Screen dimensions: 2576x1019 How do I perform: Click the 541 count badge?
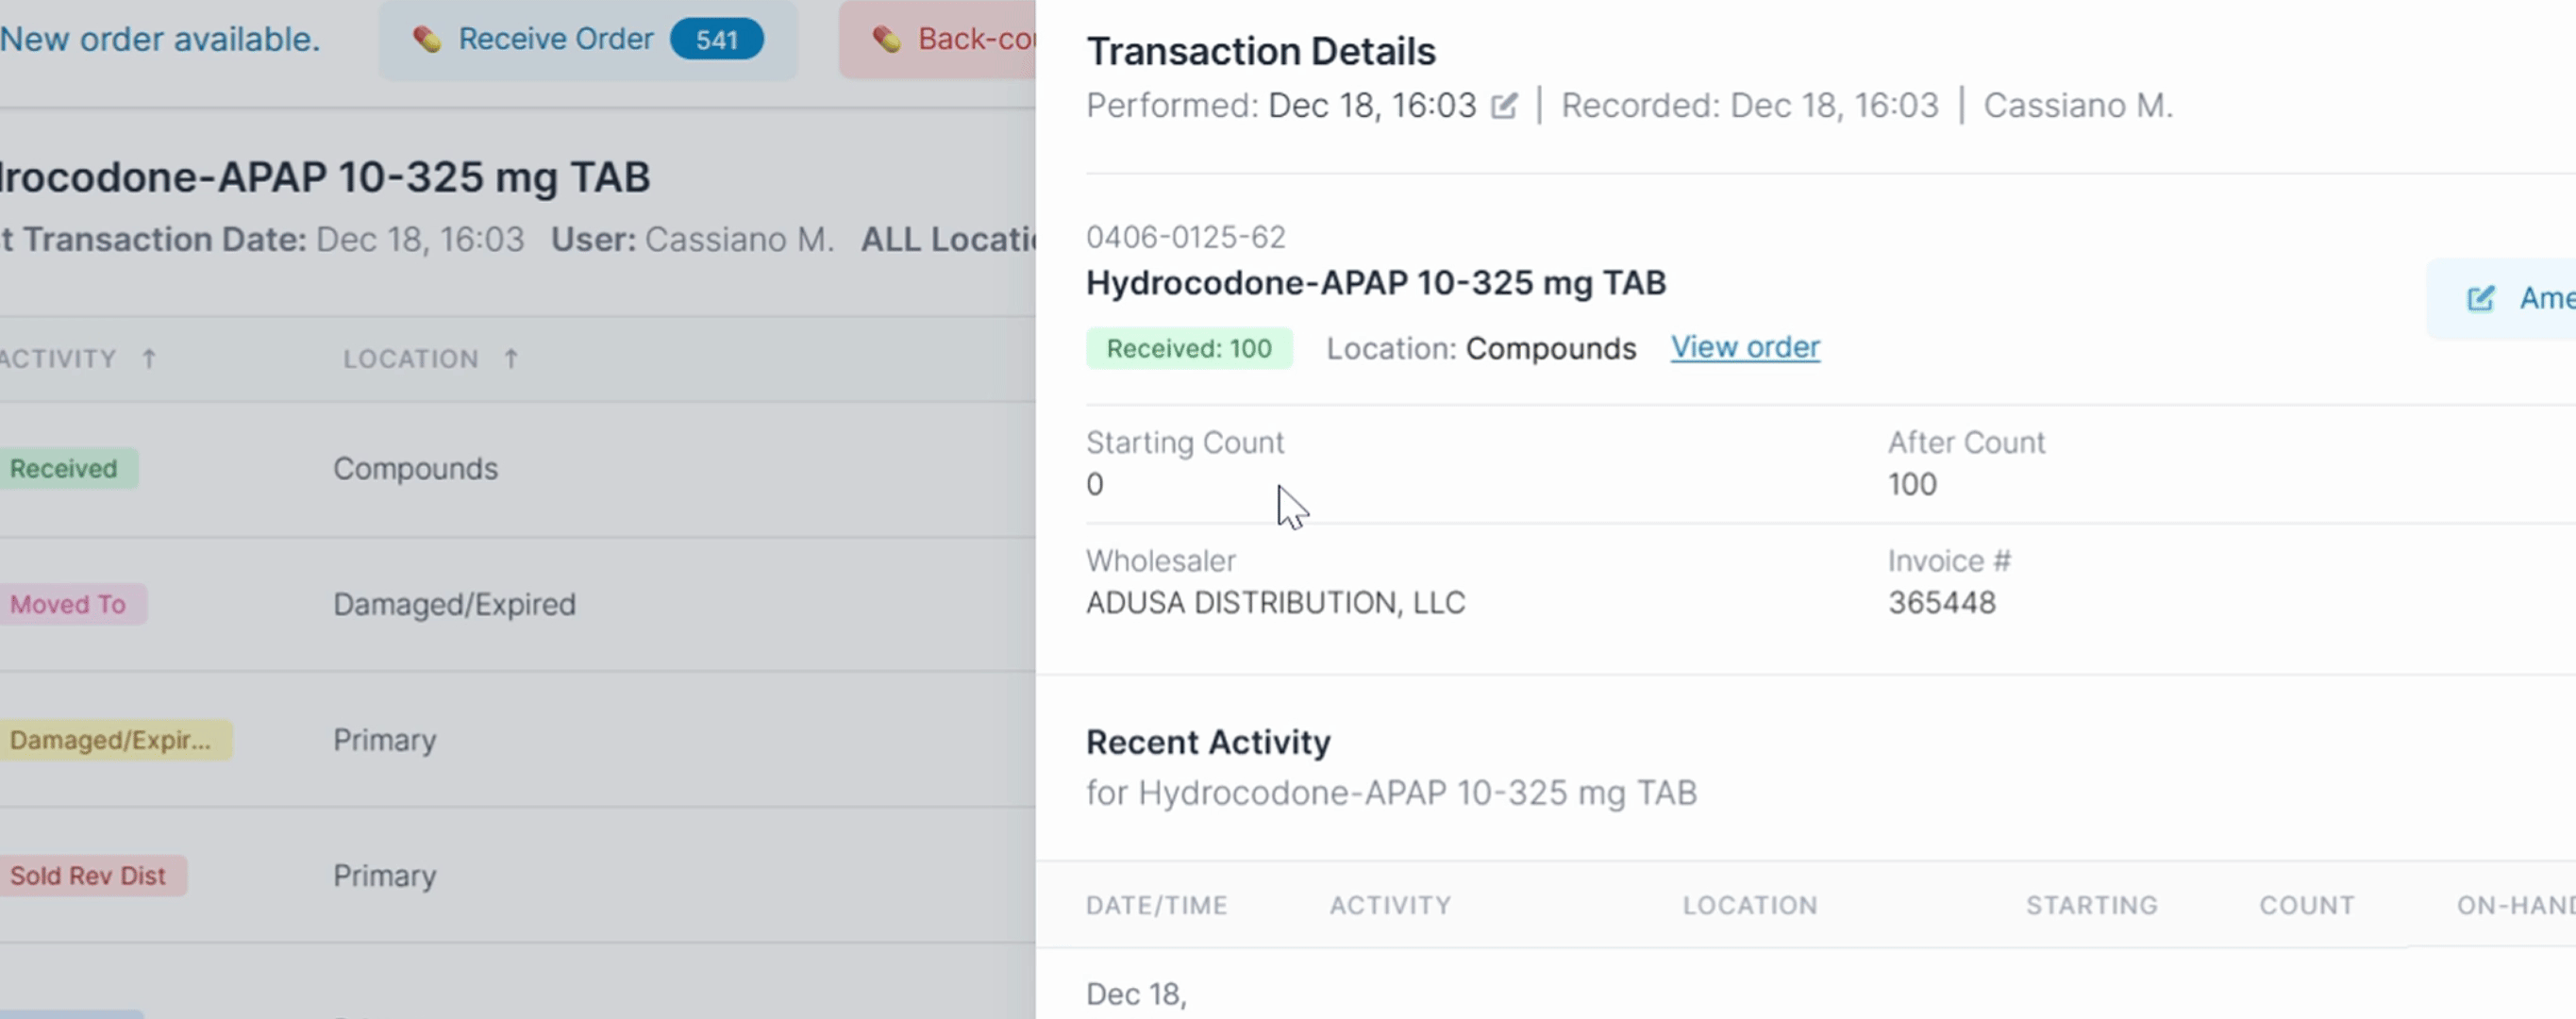point(716,39)
